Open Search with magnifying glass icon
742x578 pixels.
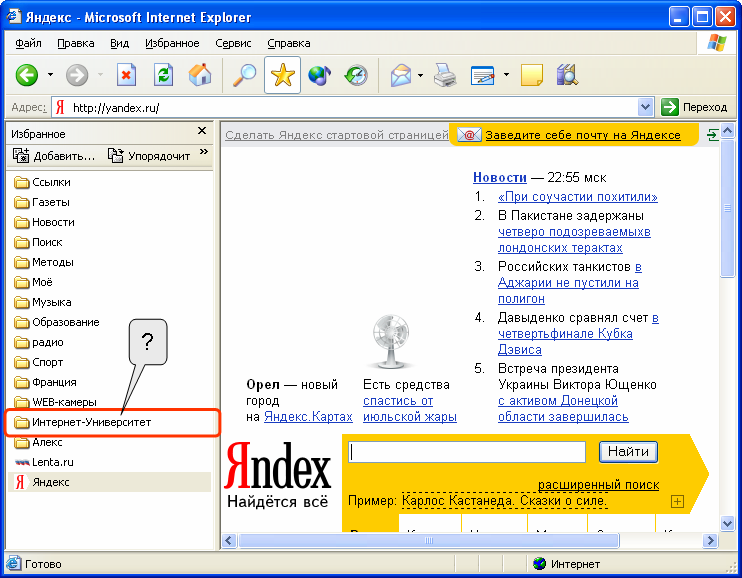point(244,75)
